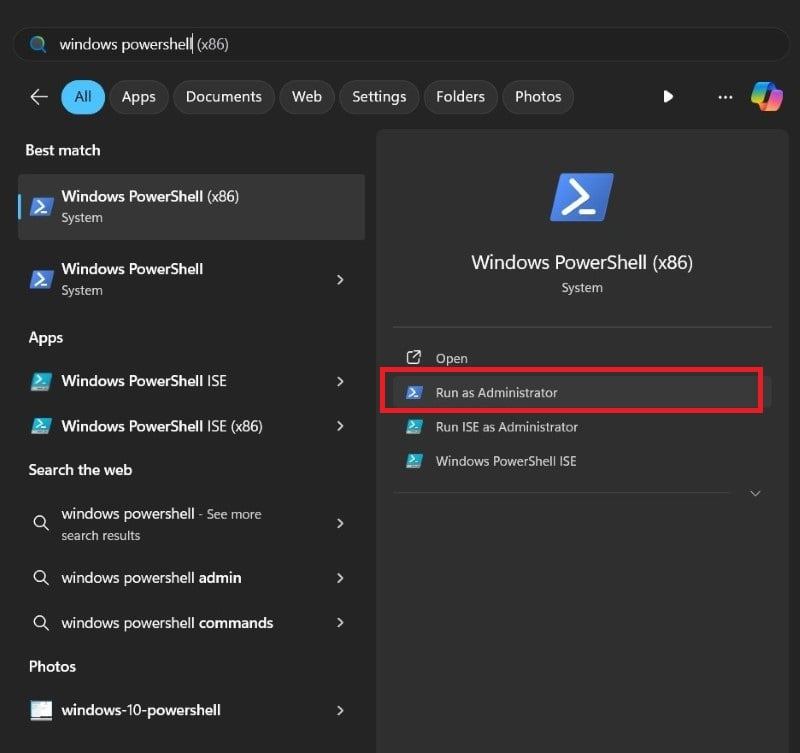Click 'windows powershell commands' web suggestion
The width and height of the screenshot is (800, 753).
[x=167, y=623]
